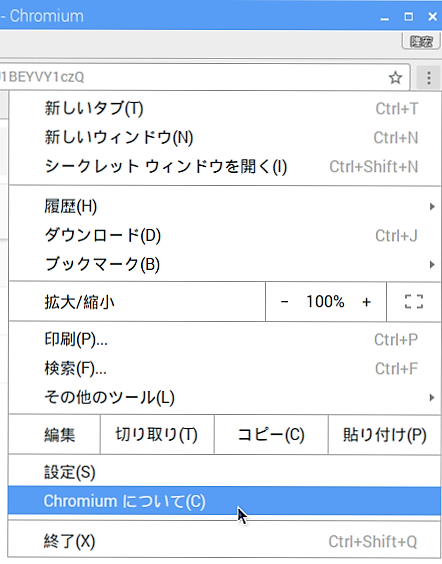Select 印刷(P)... menu item
Image resolution: width=442 pixels, height=564 pixels.
225,339
